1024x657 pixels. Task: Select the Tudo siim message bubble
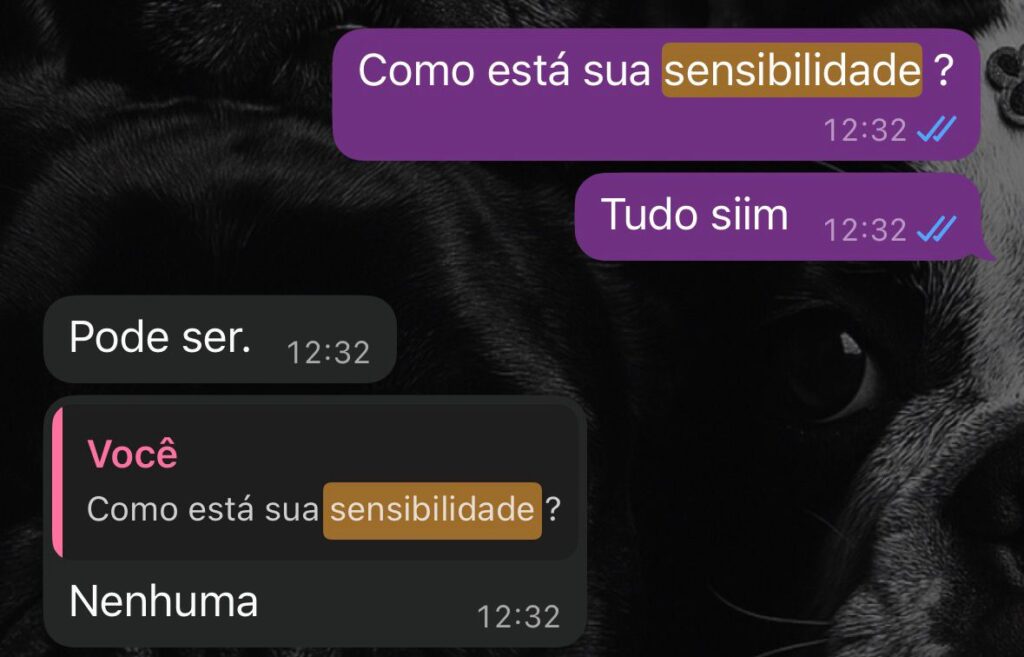point(778,217)
